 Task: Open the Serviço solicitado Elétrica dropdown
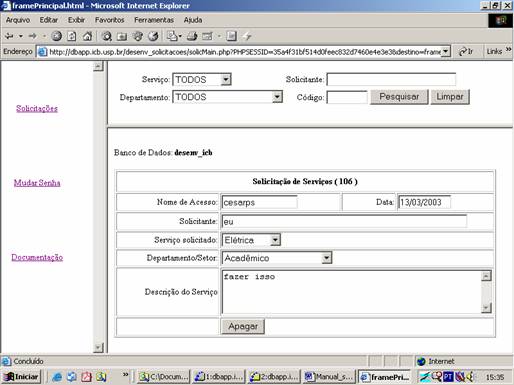[251, 240]
